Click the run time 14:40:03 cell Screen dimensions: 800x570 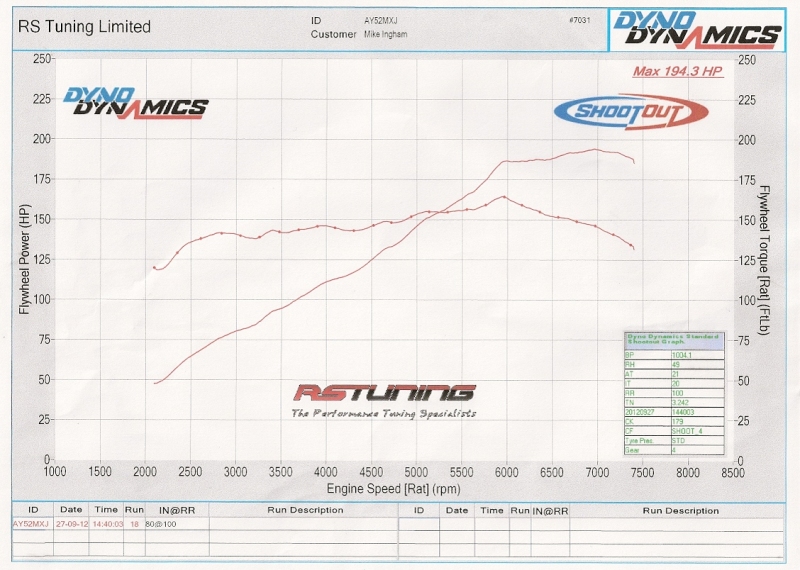pos(105,523)
